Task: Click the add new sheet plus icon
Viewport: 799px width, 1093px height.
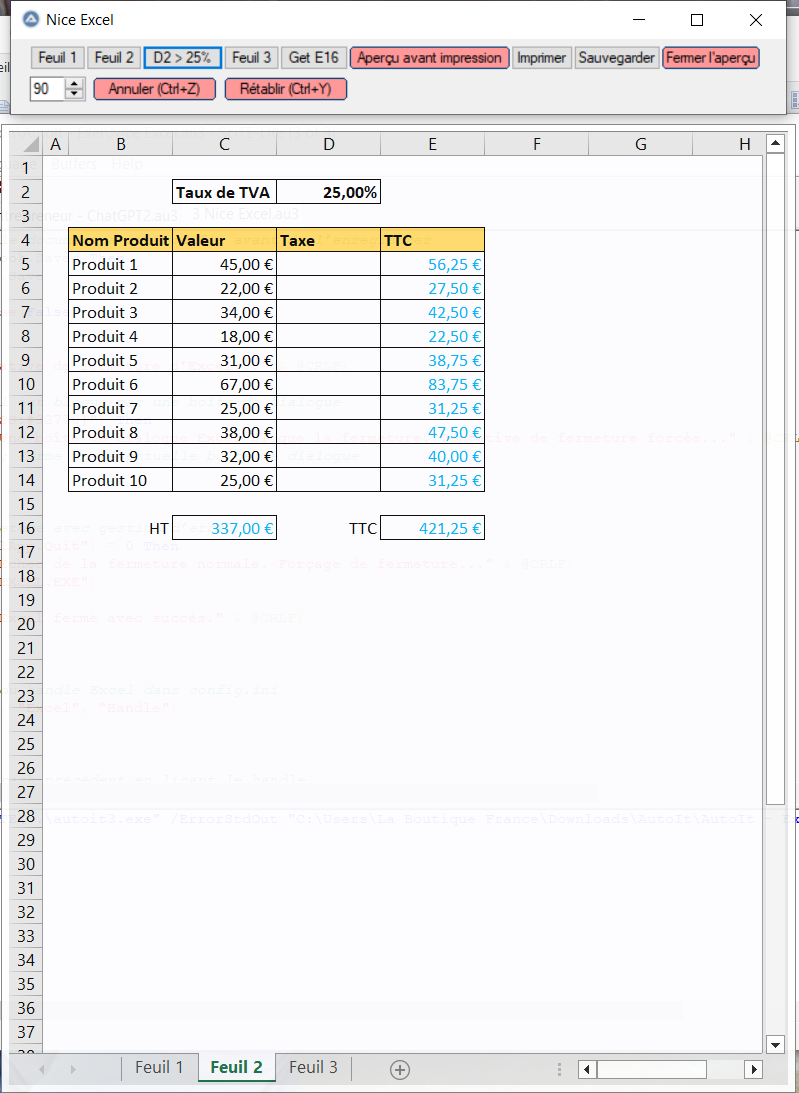Action: pos(400,1069)
